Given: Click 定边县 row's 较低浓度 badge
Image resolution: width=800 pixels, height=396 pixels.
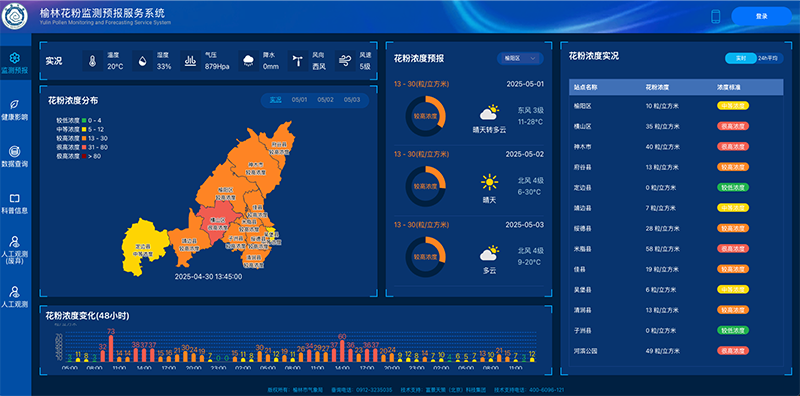Looking at the screenshot, I should coord(733,187).
